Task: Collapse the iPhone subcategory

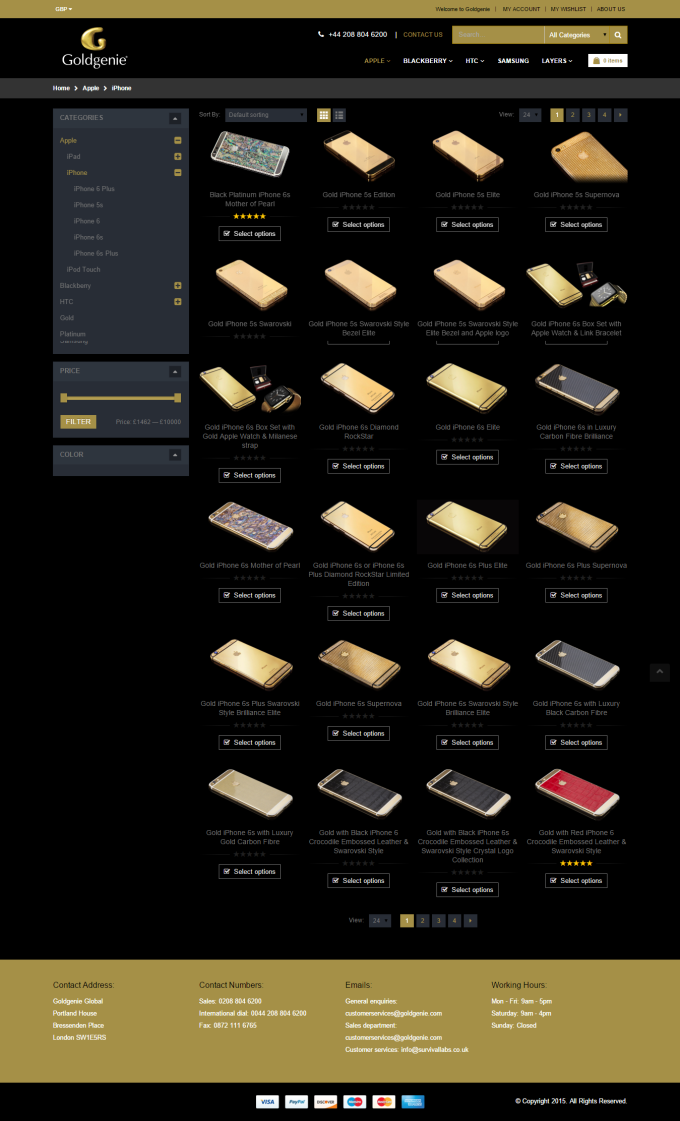Action: tap(177, 172)
